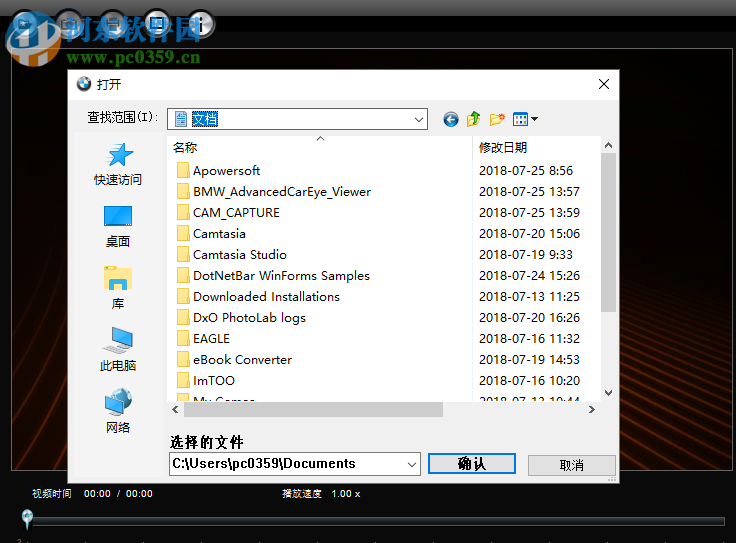Viewport: 736px width, 543px height.
Task: Sort by 修改日期 column header
Action: (536, 147)
